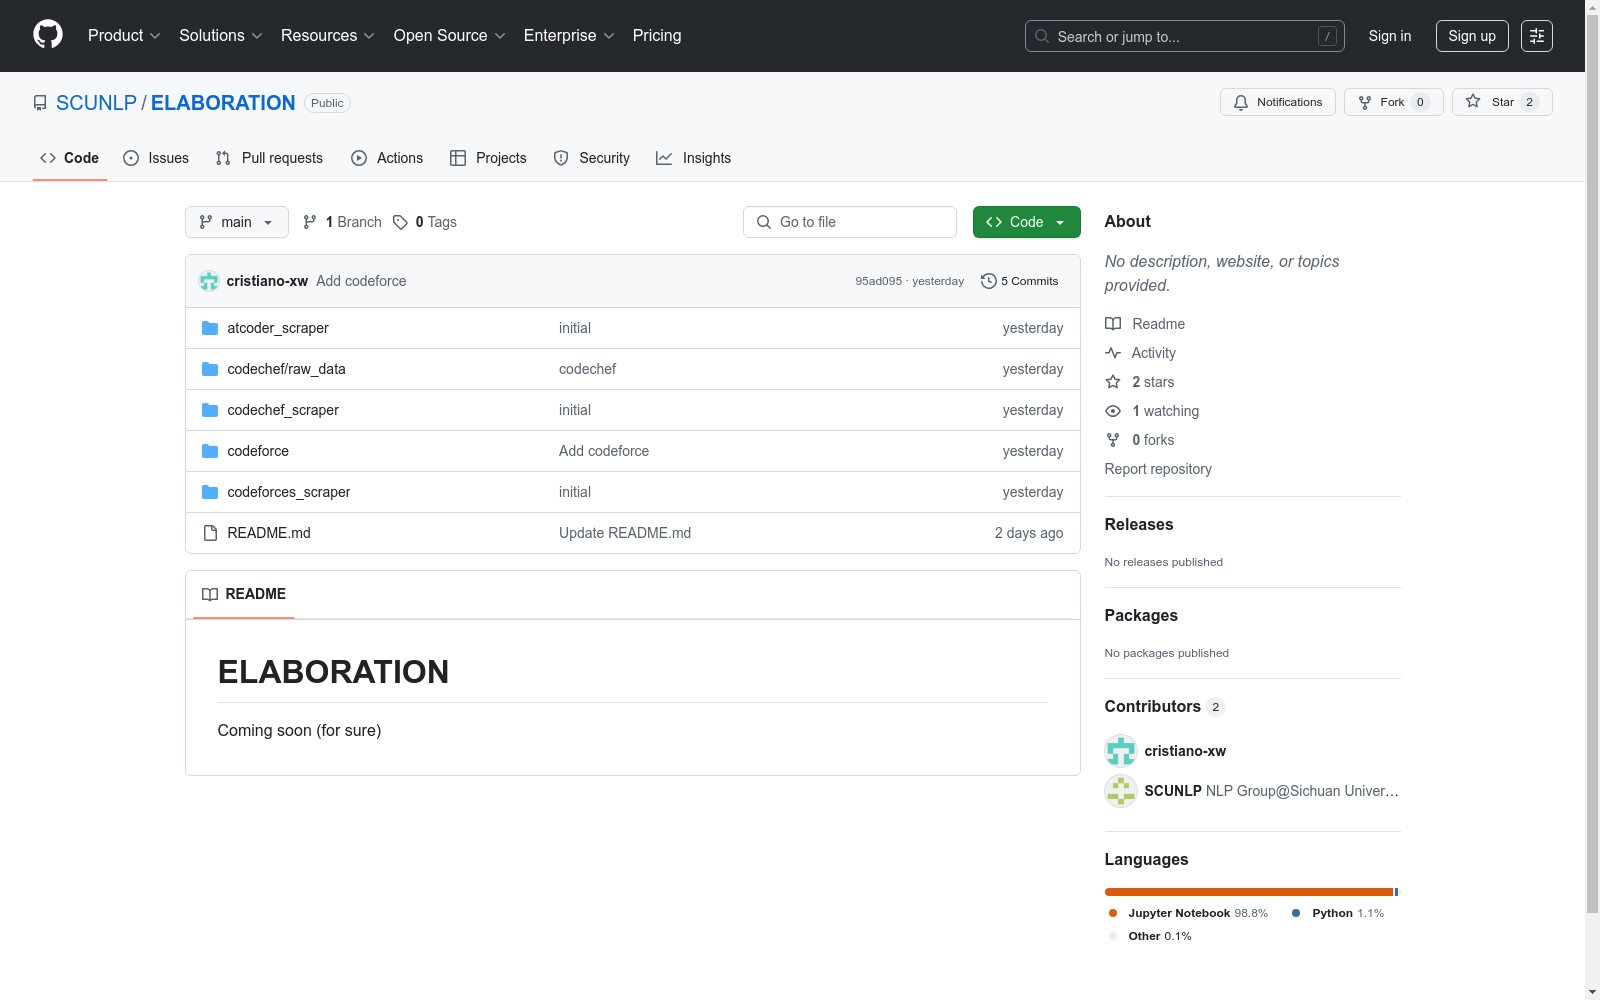This screenshot has height=1000, width=1600.
Task: Open cristiano-xw contributor profile name
Action: (1185, 751)
